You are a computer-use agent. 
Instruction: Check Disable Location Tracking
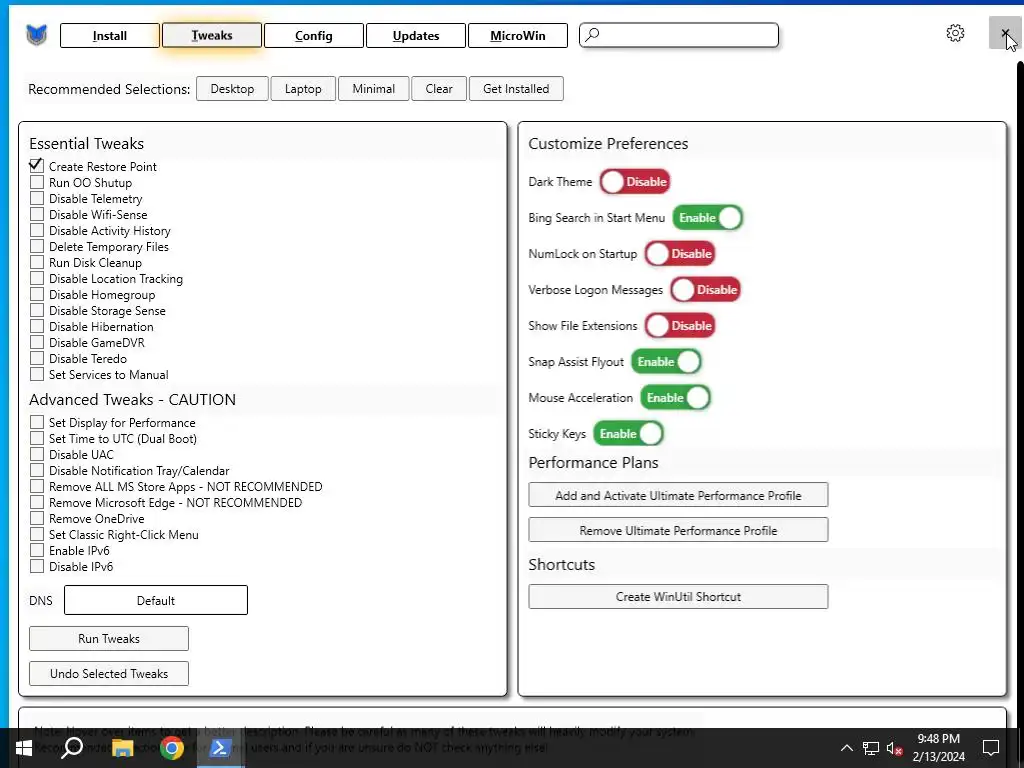37,278
